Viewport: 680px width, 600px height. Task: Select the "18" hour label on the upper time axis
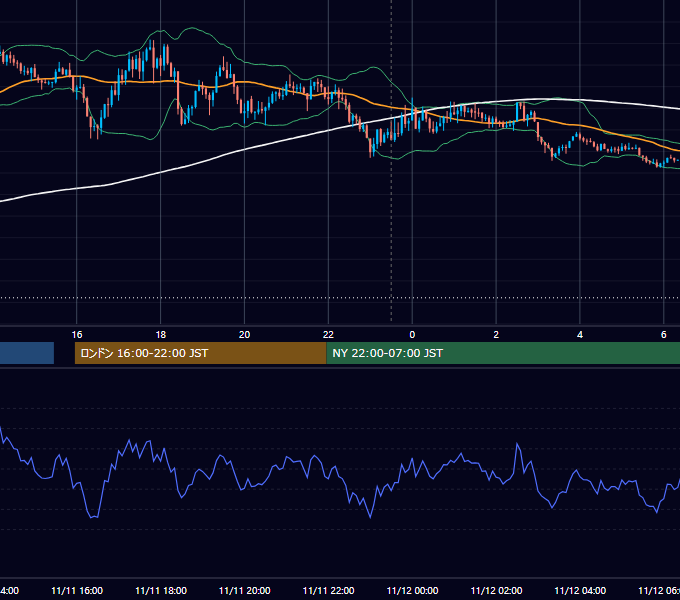(x=160, y=335)
